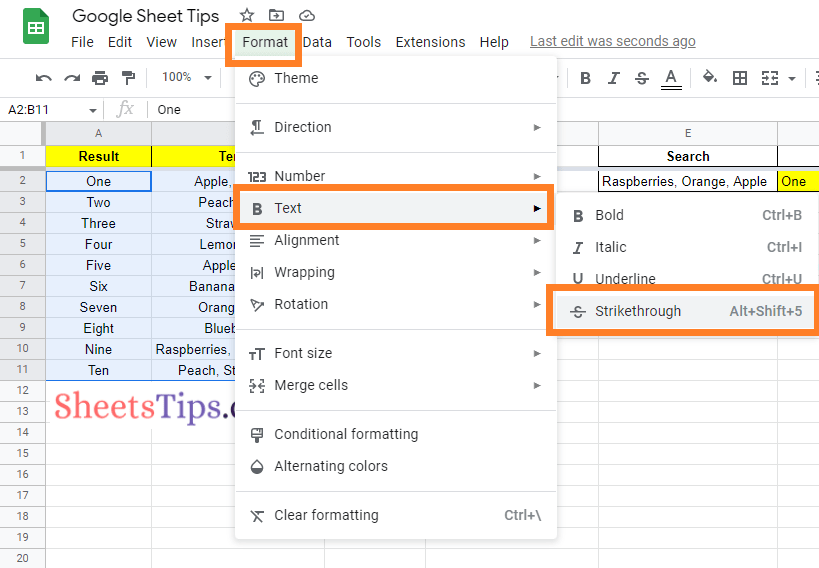
Task: Toggle strikethrough in the toolbar
Action: [641, 78]
